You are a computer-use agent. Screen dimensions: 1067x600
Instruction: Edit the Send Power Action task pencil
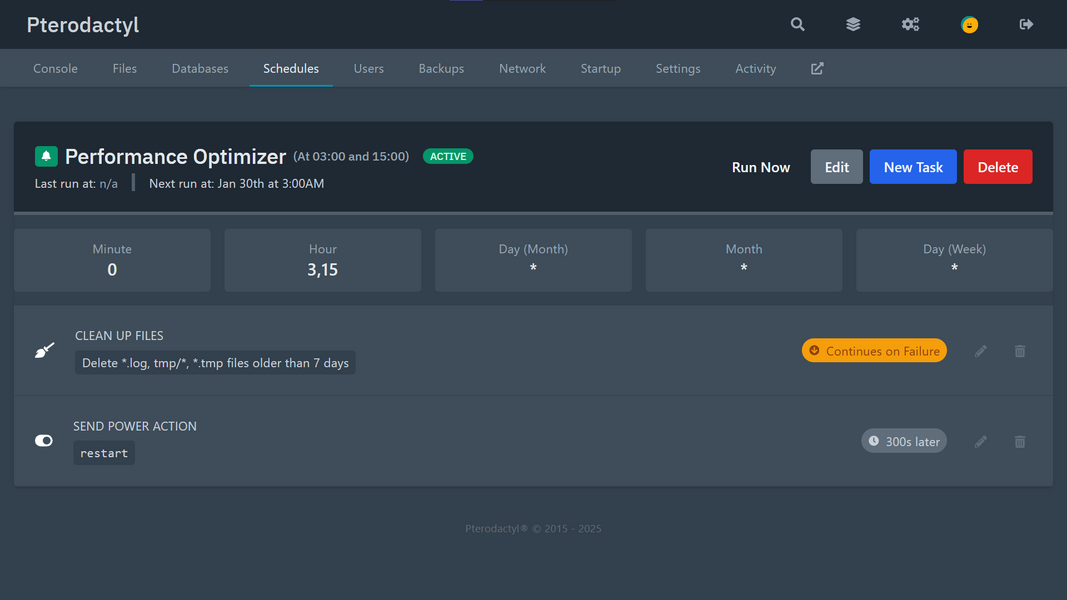[981, 441]
